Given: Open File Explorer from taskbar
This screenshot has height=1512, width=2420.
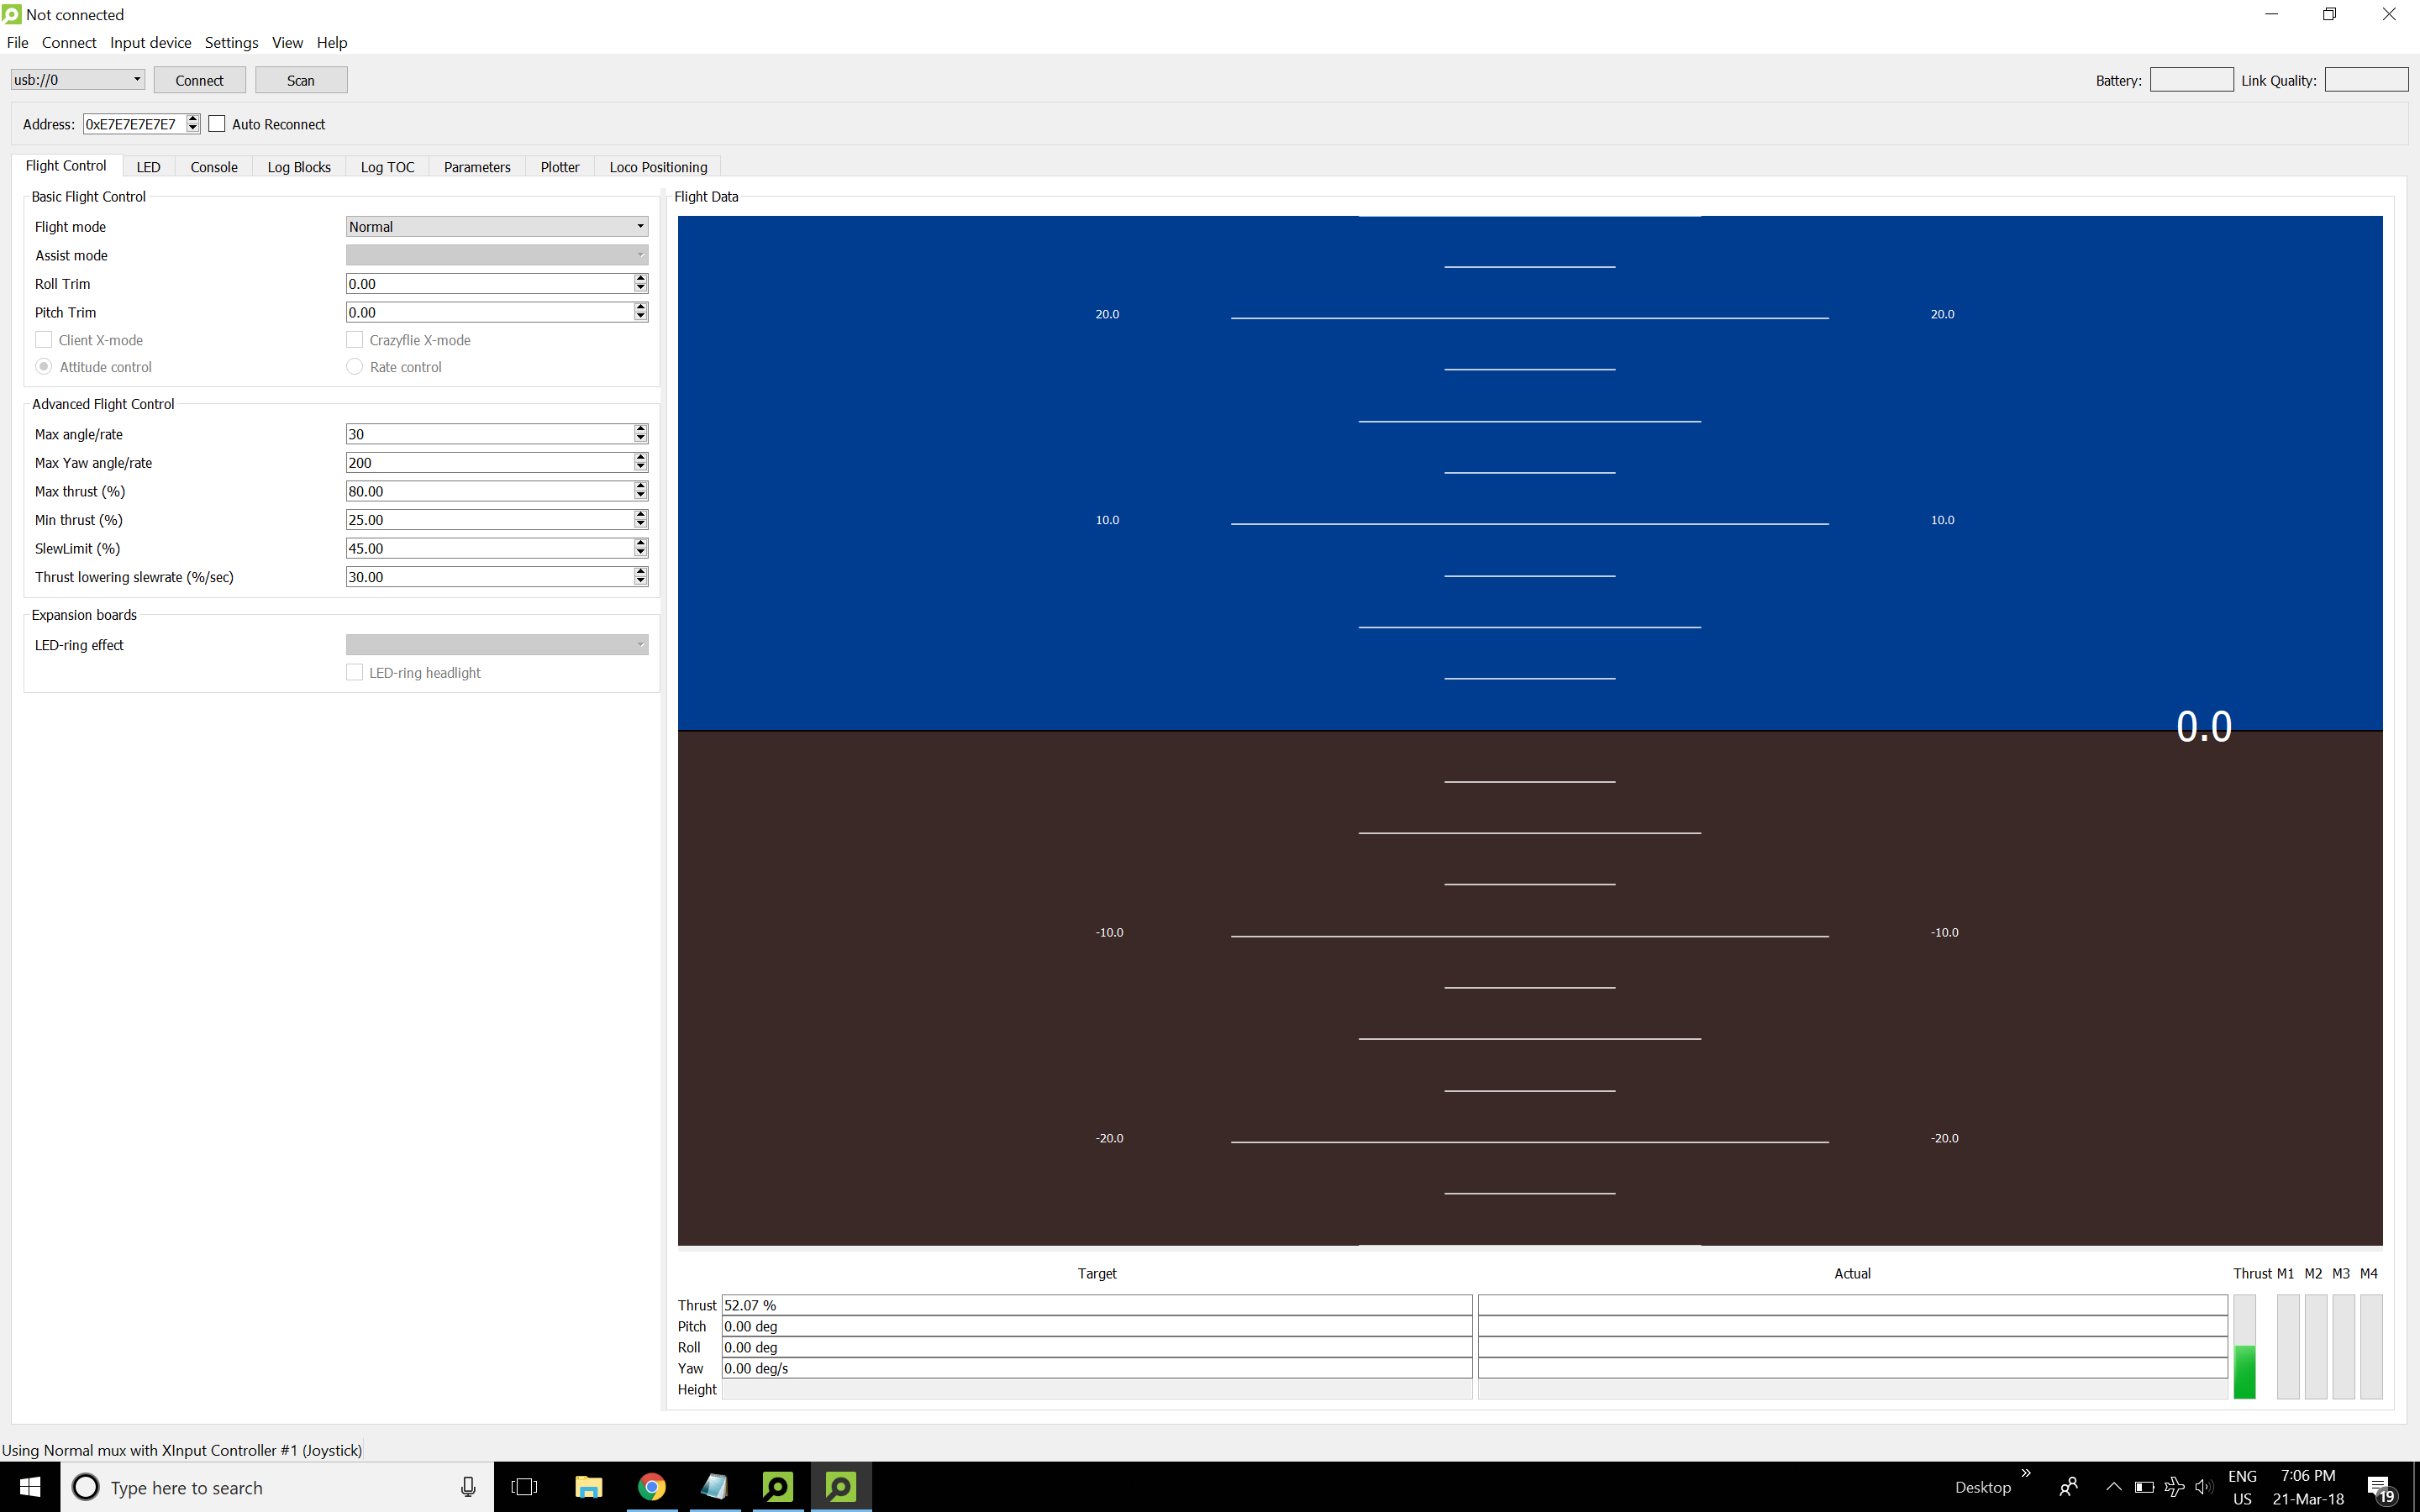Looking at the screenshot, I should point(588,1487).
